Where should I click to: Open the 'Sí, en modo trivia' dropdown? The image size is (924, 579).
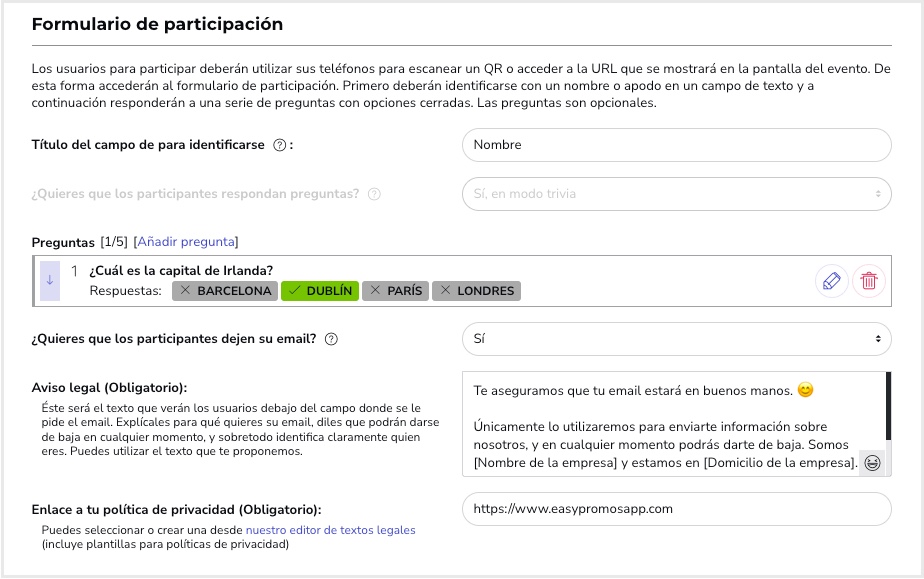(x=676, y=194)
